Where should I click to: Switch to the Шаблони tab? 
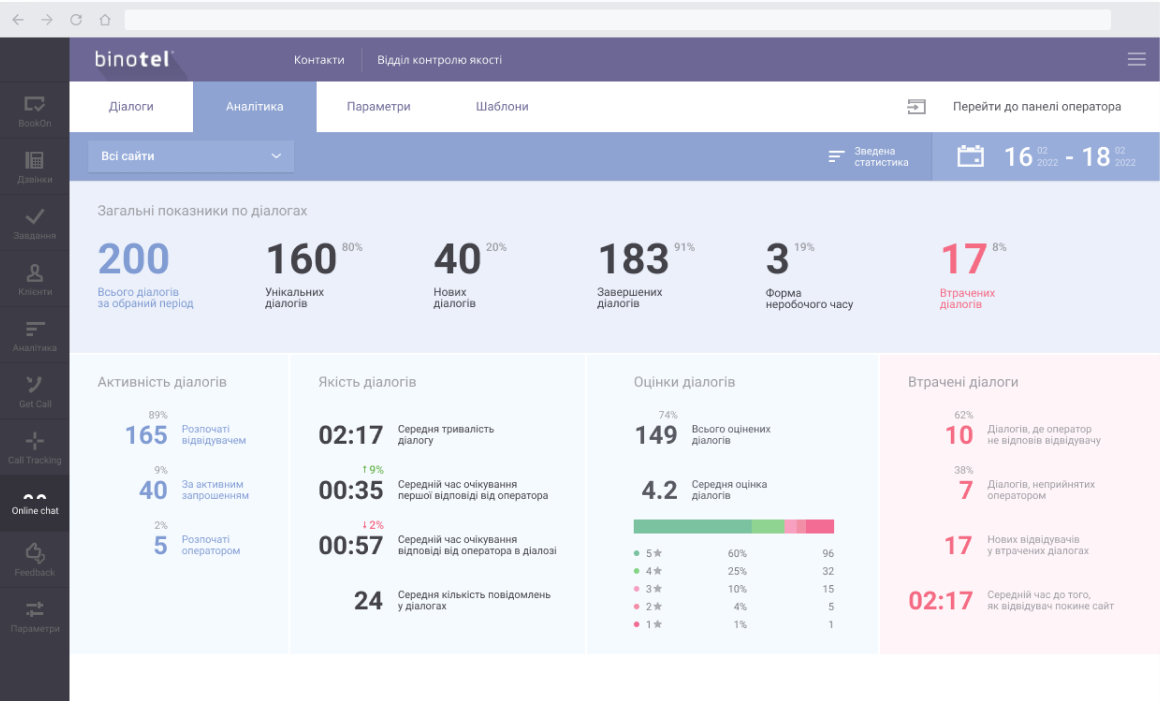click(x=502, y=106)
